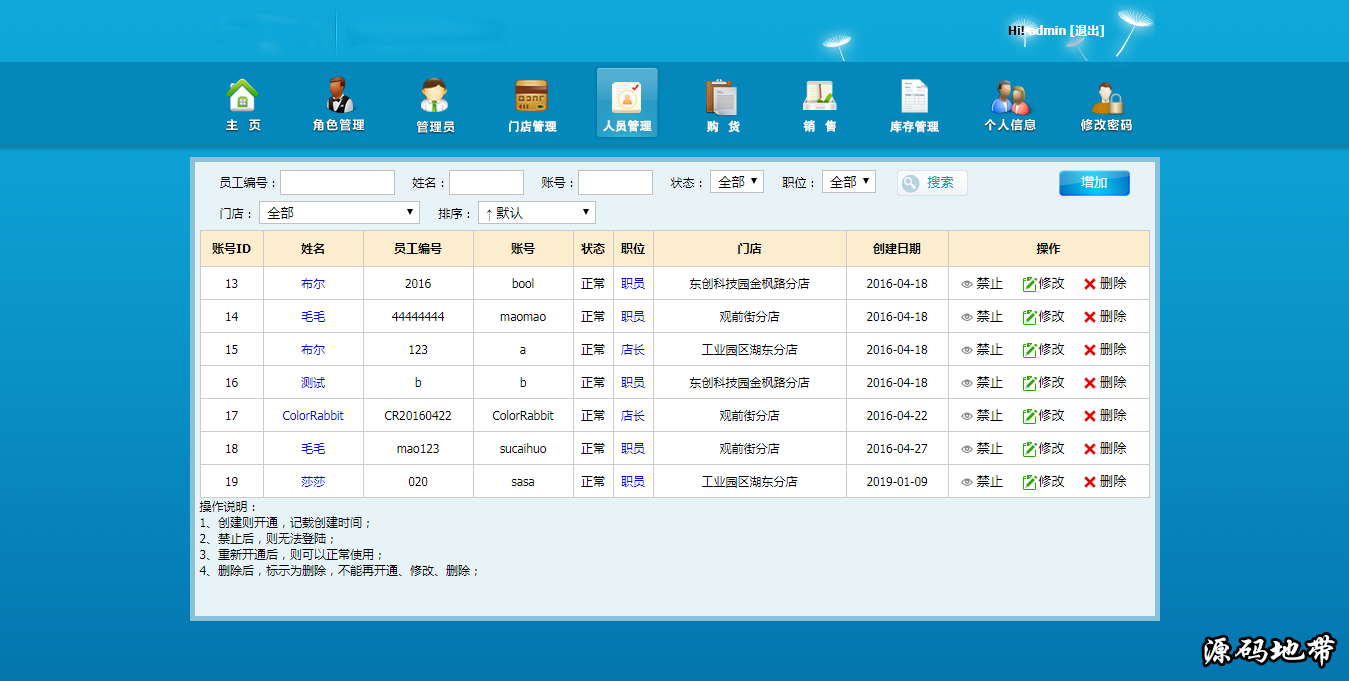The image size is (1349, 681).
Task: Delete ColorRabbit account with 删除
Action: pyautogui.click(x=1105, y=415)
